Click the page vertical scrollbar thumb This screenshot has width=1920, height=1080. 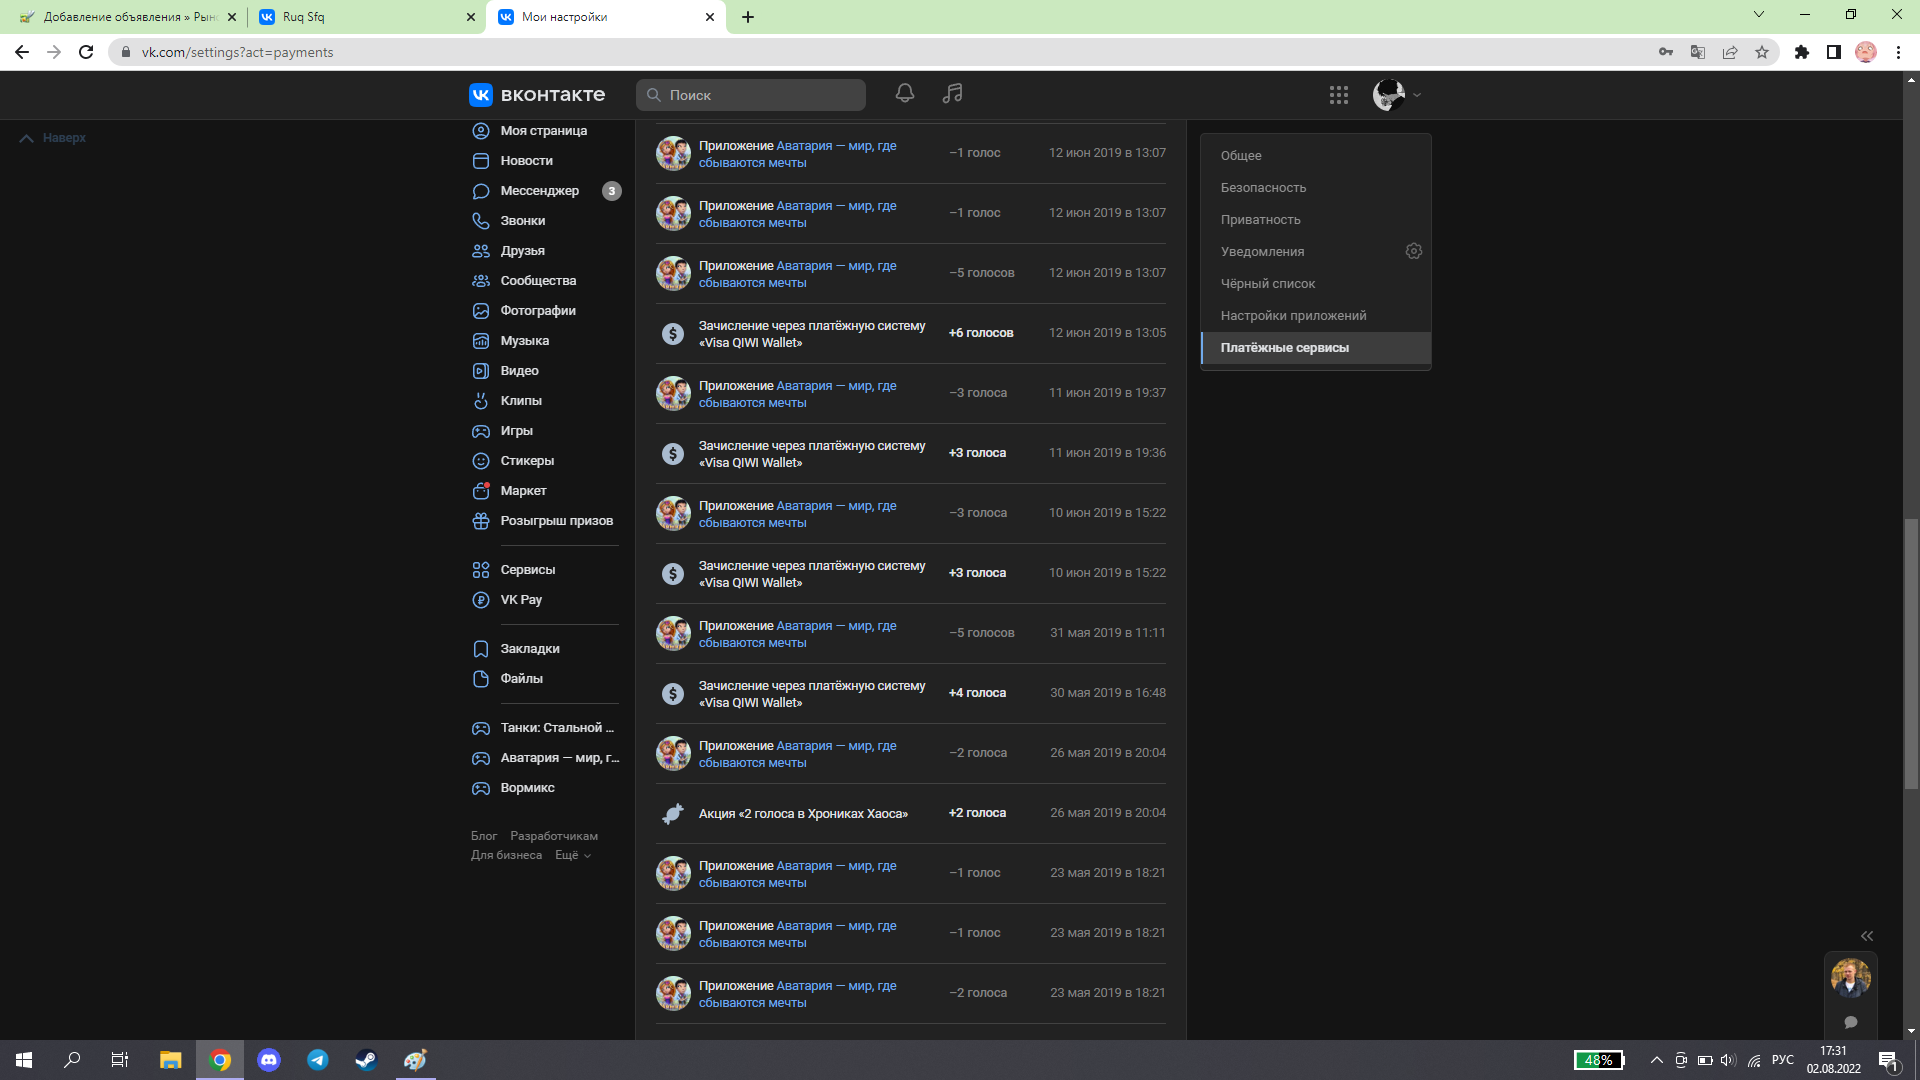click(1911, 655)
